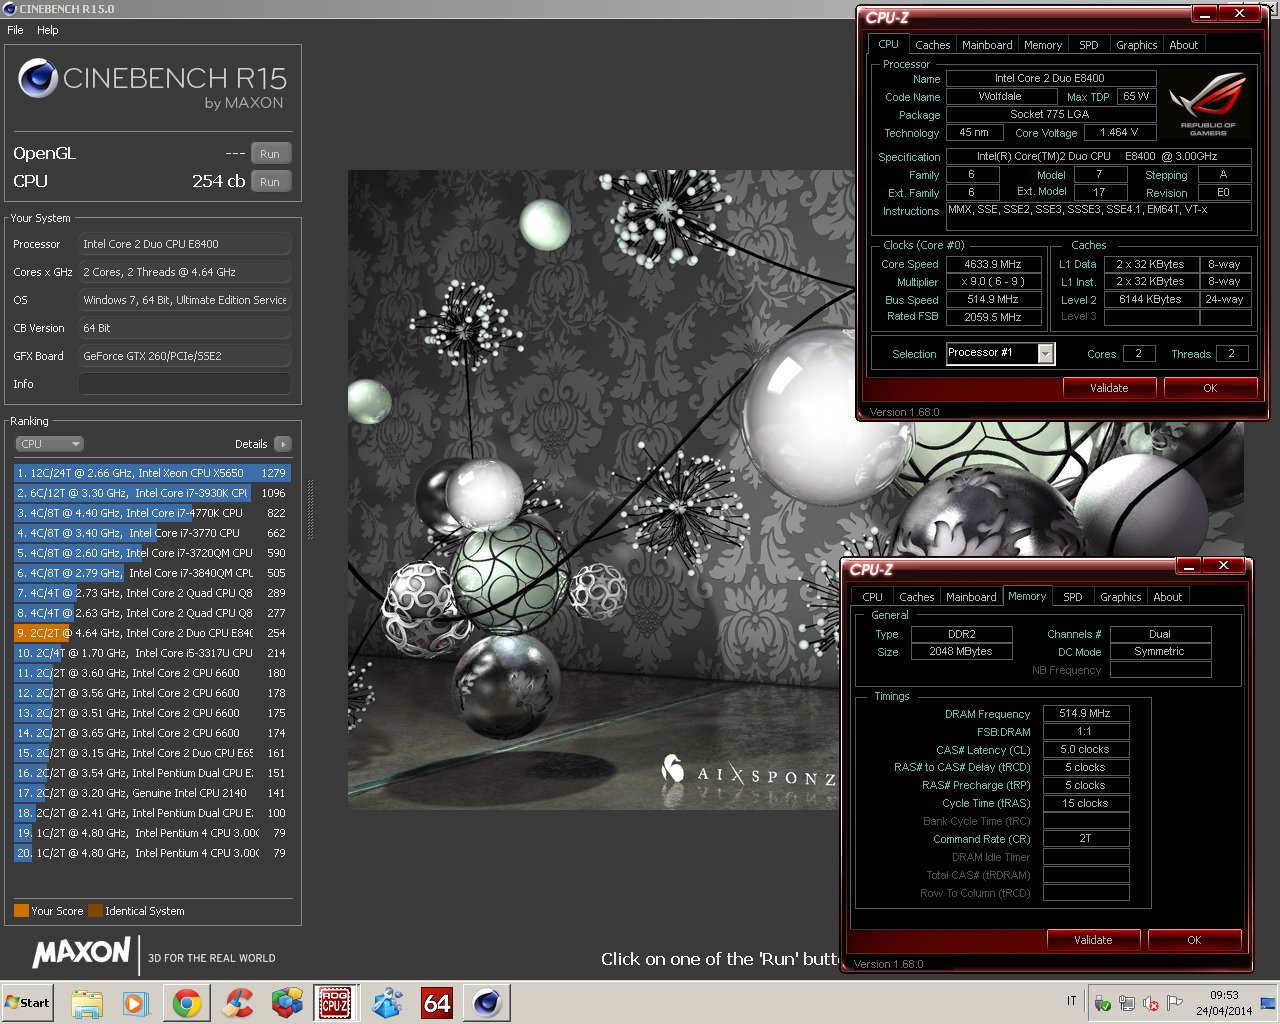The image size is (1280, 1024).
Task: Click the blue puzzle-piece taskbar icon
Action: (x=387, y=1003)
